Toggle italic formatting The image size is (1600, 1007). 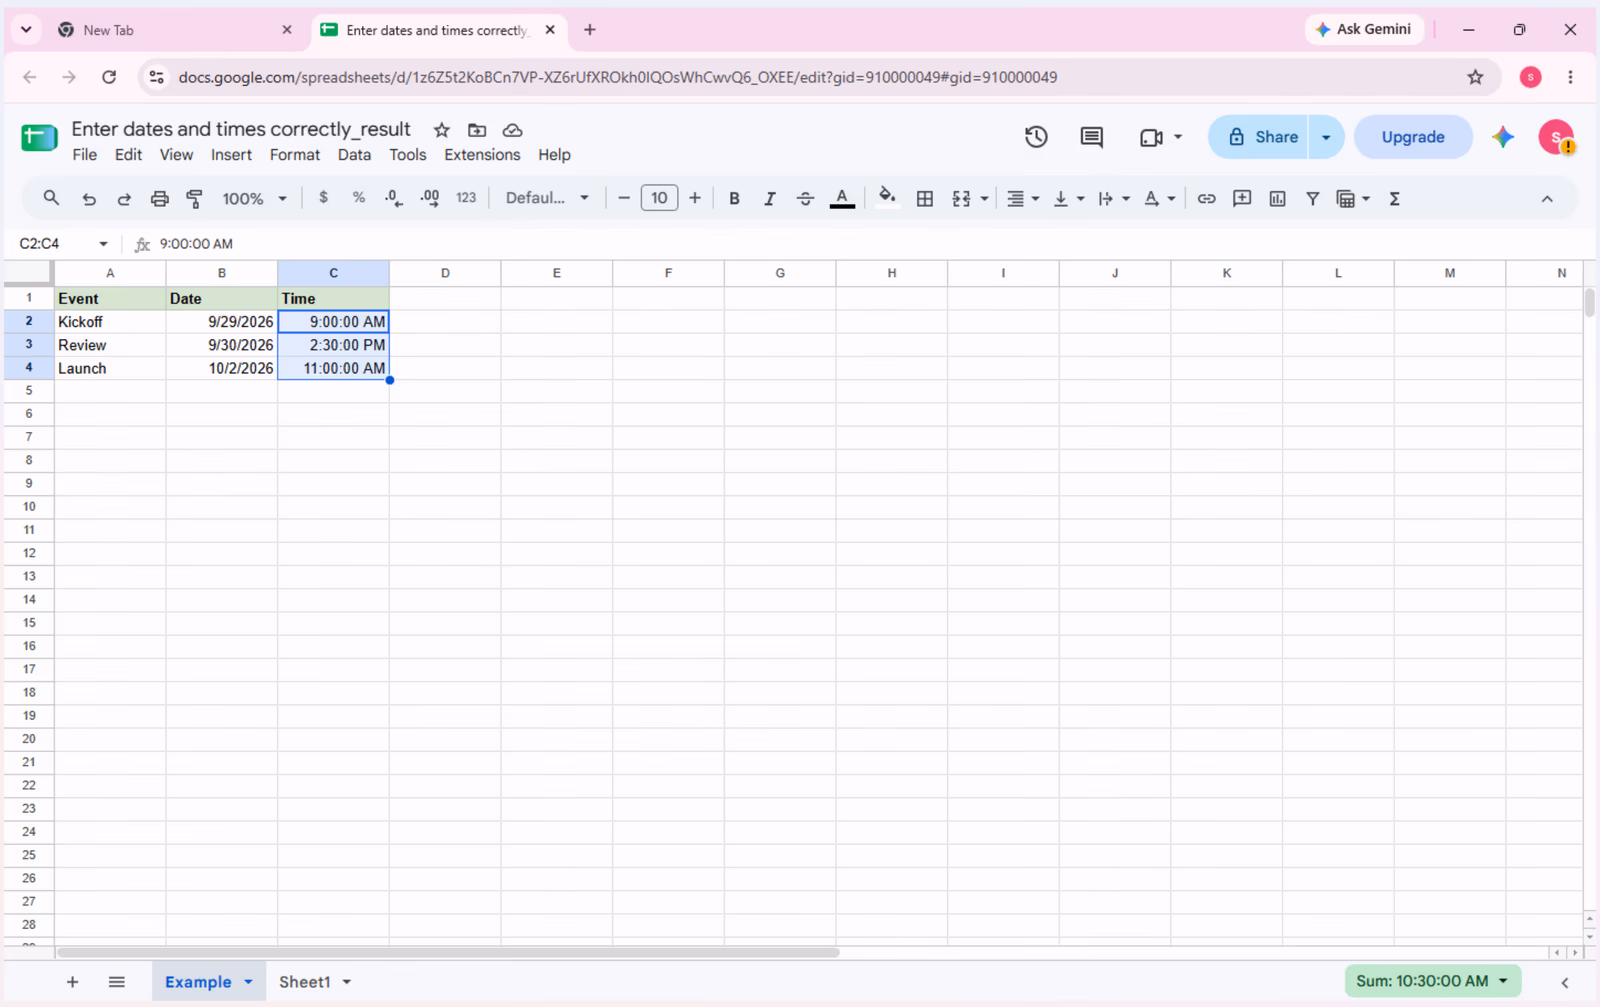[769, 199]
